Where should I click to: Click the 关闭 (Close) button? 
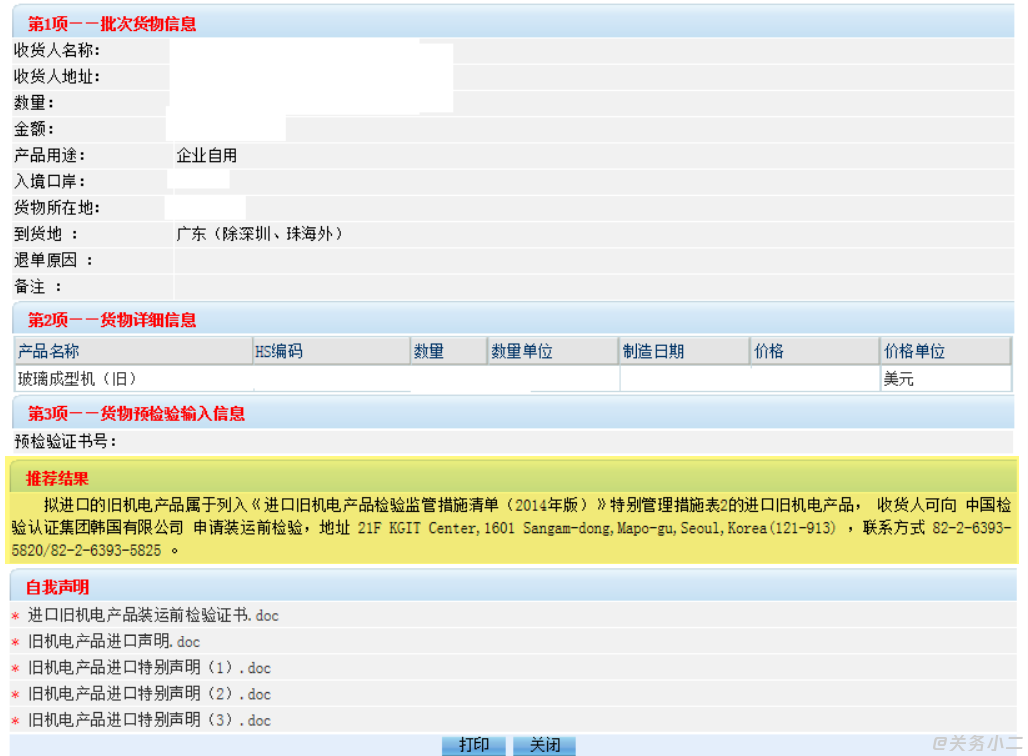click(x=544, y=745)
